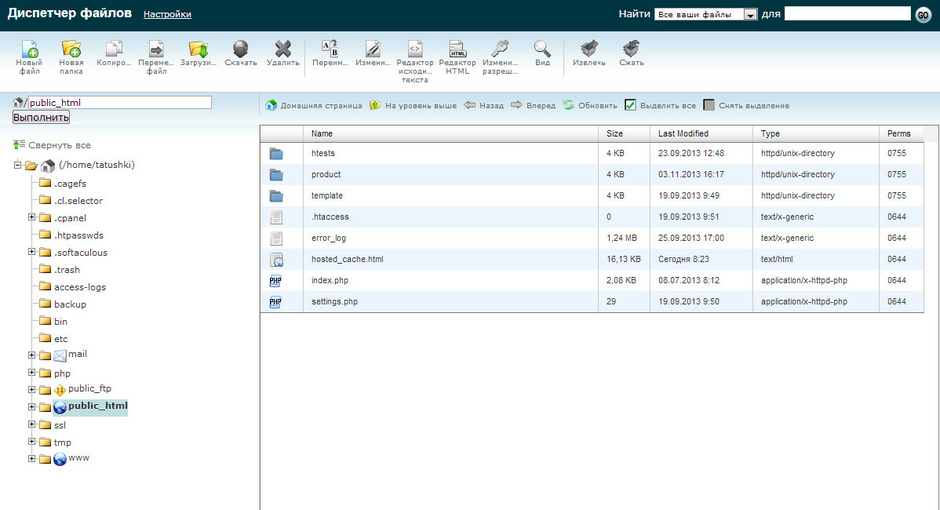940x510 pixels.
Task: Click the GO search button
Action: tap(923, 14)
